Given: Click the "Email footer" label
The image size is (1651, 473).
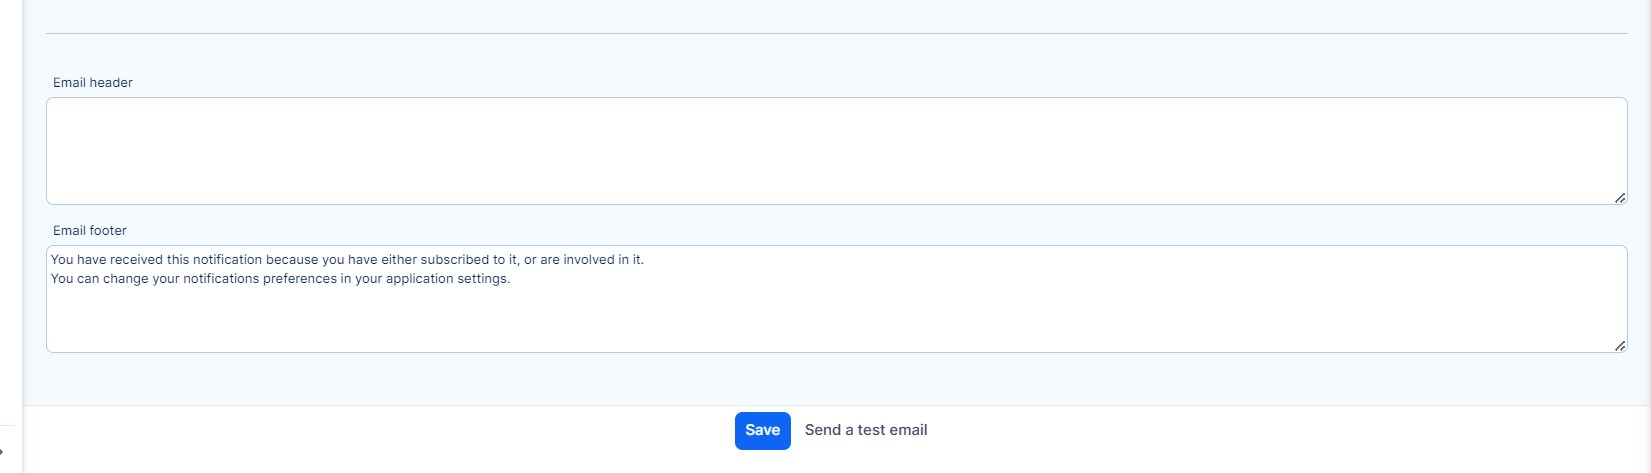Looking at the screenshot, I should pos(90,231).
